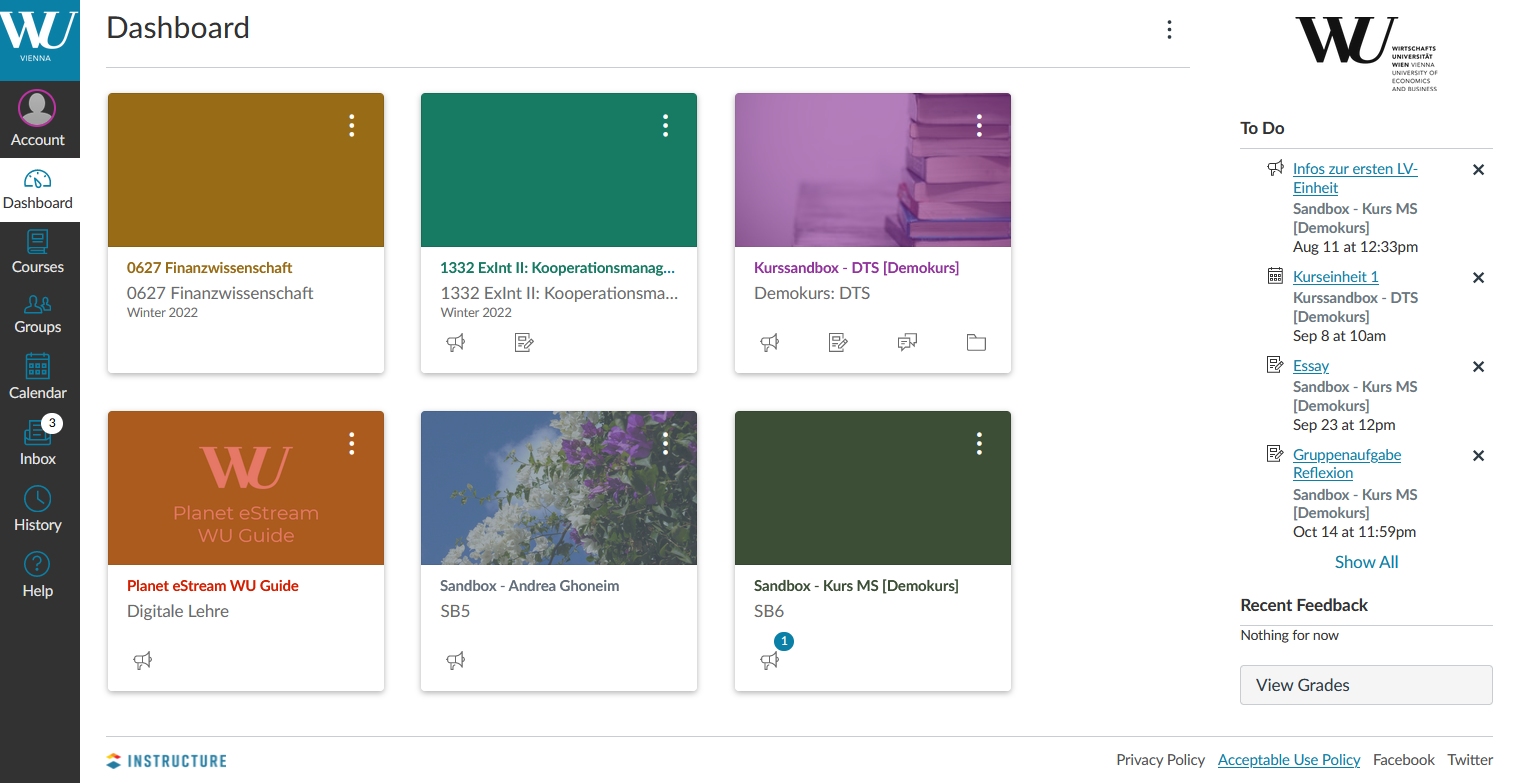Open the Account menu in sidebar
The height and width of the screenshot is (783, 1524).
point(39,119)
